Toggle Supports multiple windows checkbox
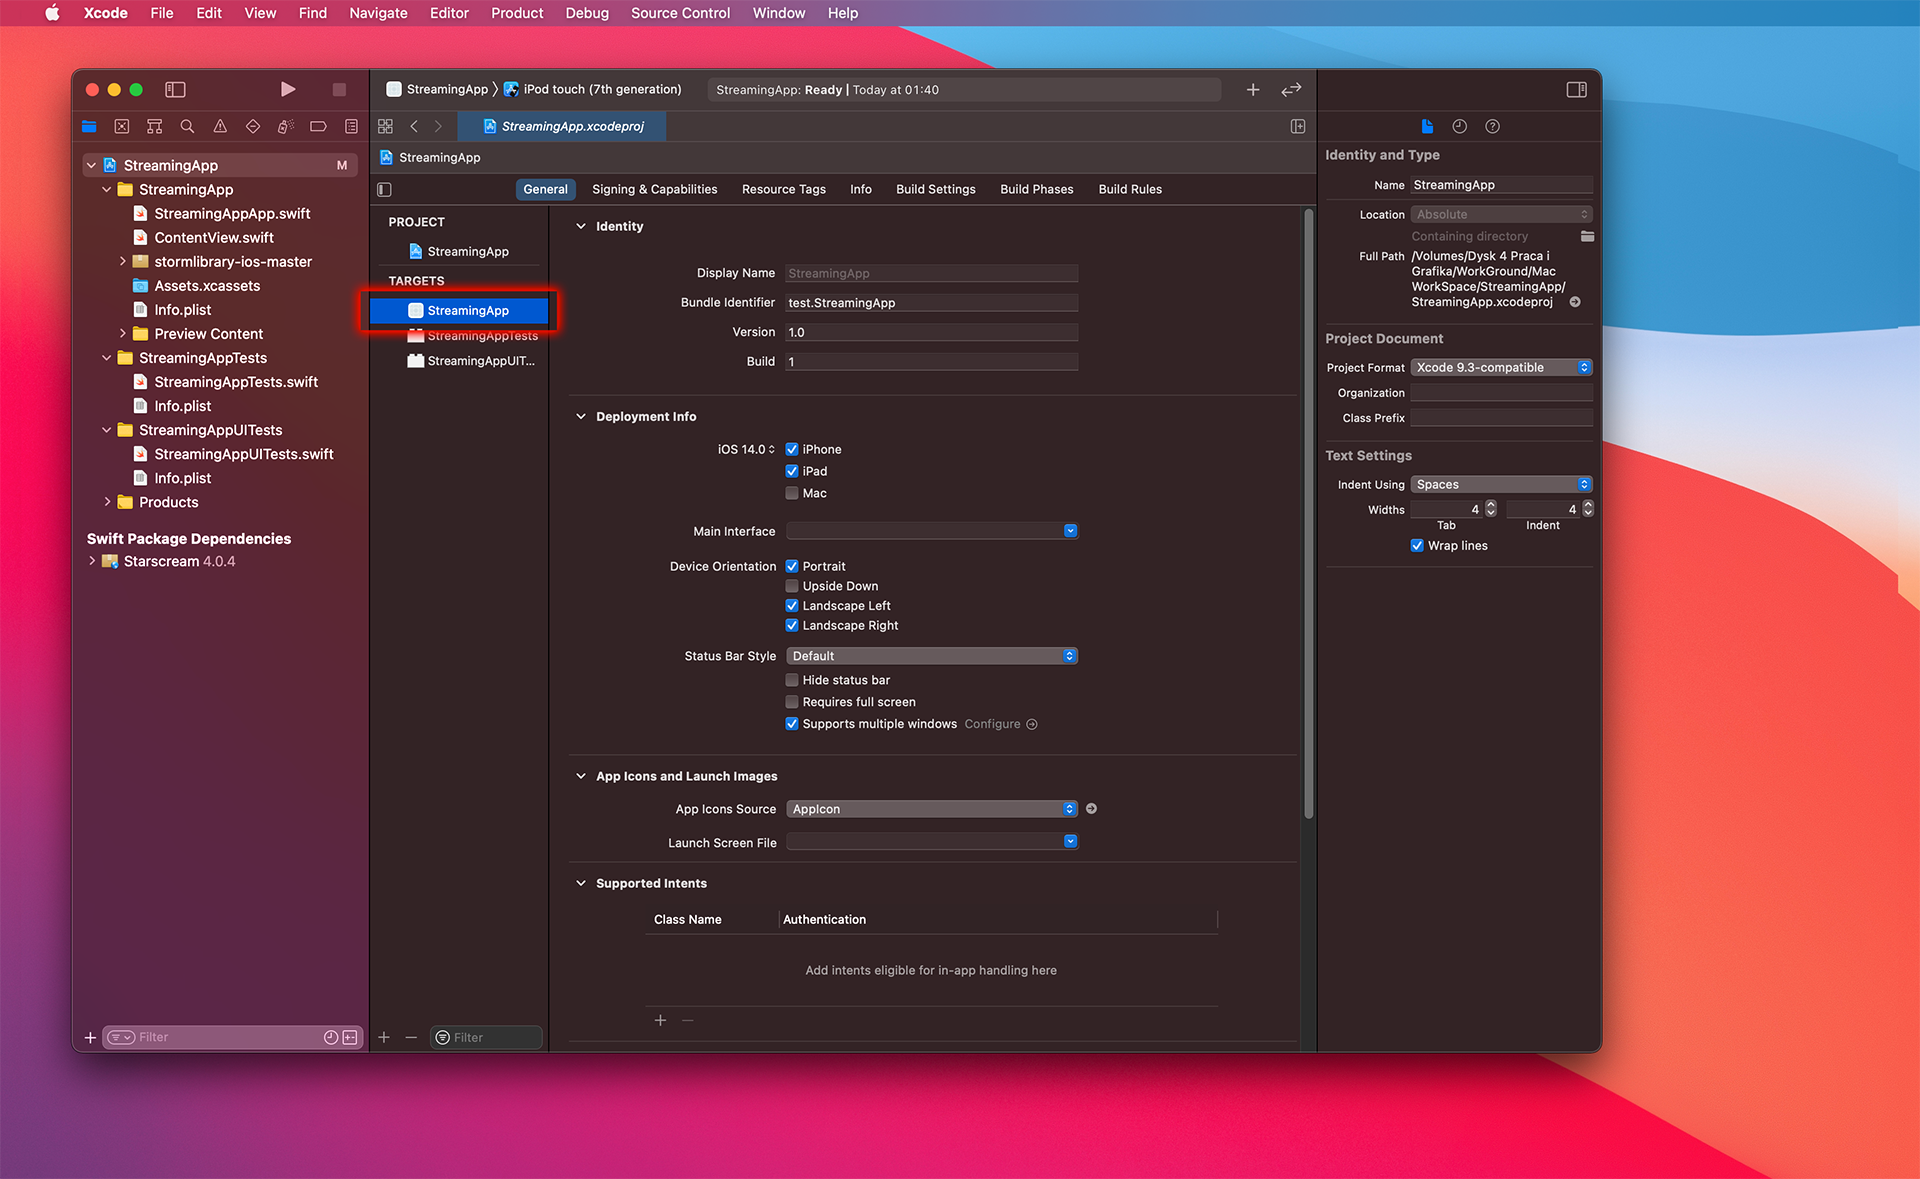 [792, 724]
